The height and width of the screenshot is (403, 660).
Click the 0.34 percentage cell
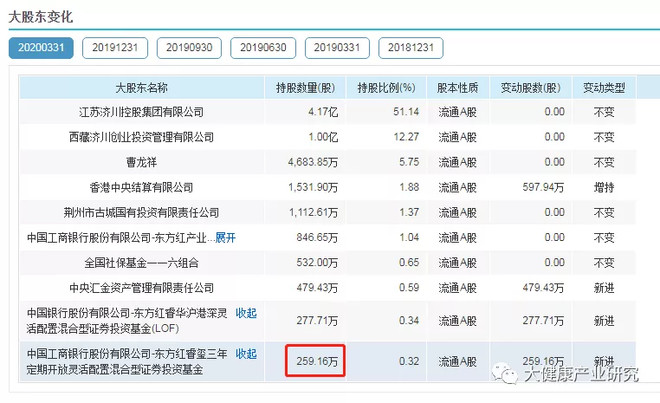409,321
